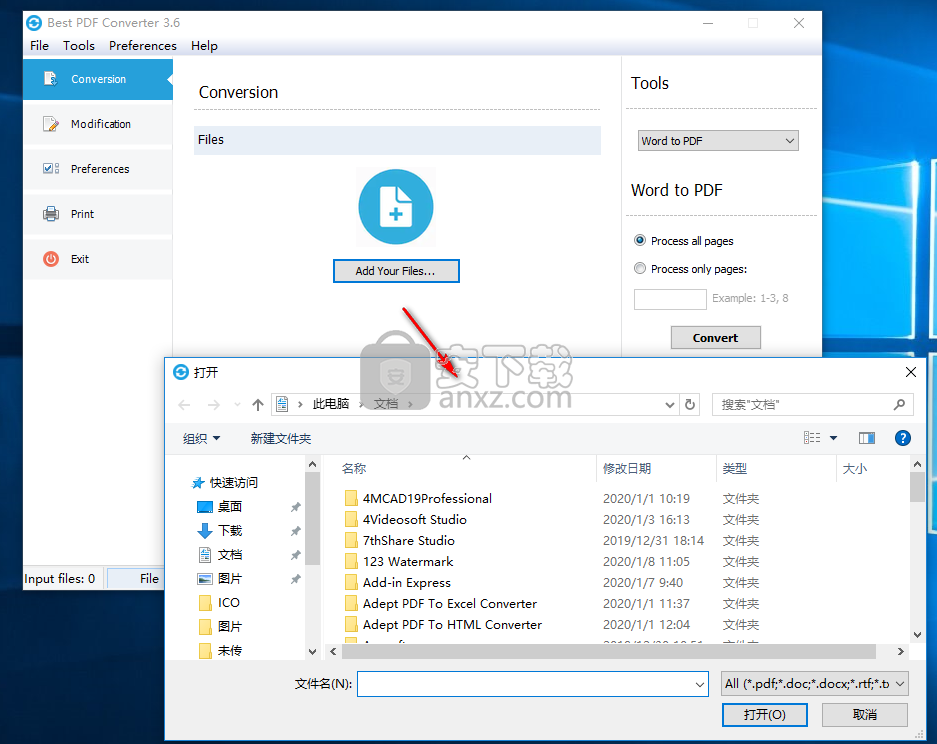Click the search magnifier icon
Screen dimensions: 937x744
pyautogui.click(x=899, y=405)
